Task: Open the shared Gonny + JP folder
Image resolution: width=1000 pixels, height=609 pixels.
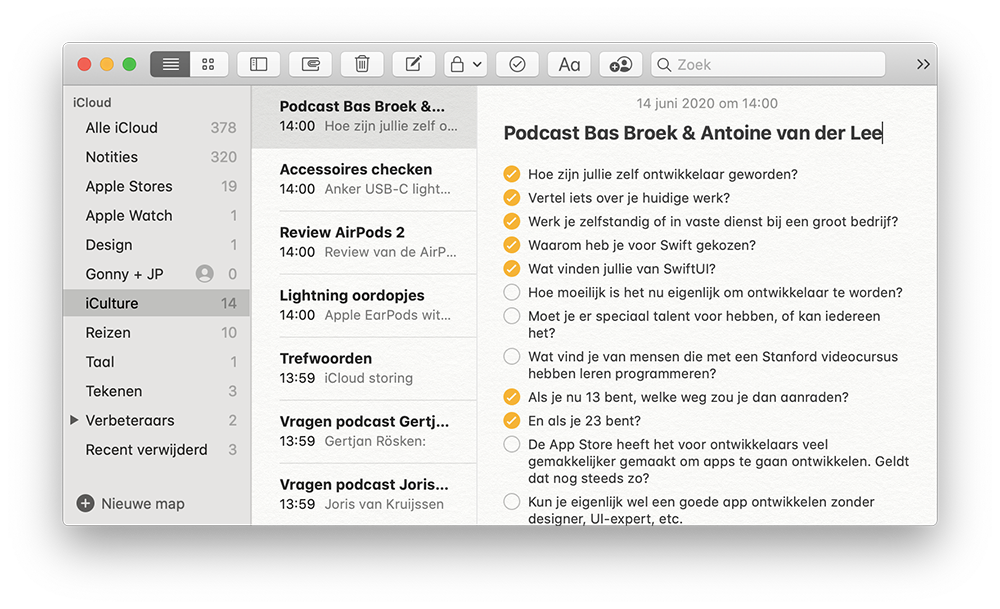Action: (x=156, y=274)
